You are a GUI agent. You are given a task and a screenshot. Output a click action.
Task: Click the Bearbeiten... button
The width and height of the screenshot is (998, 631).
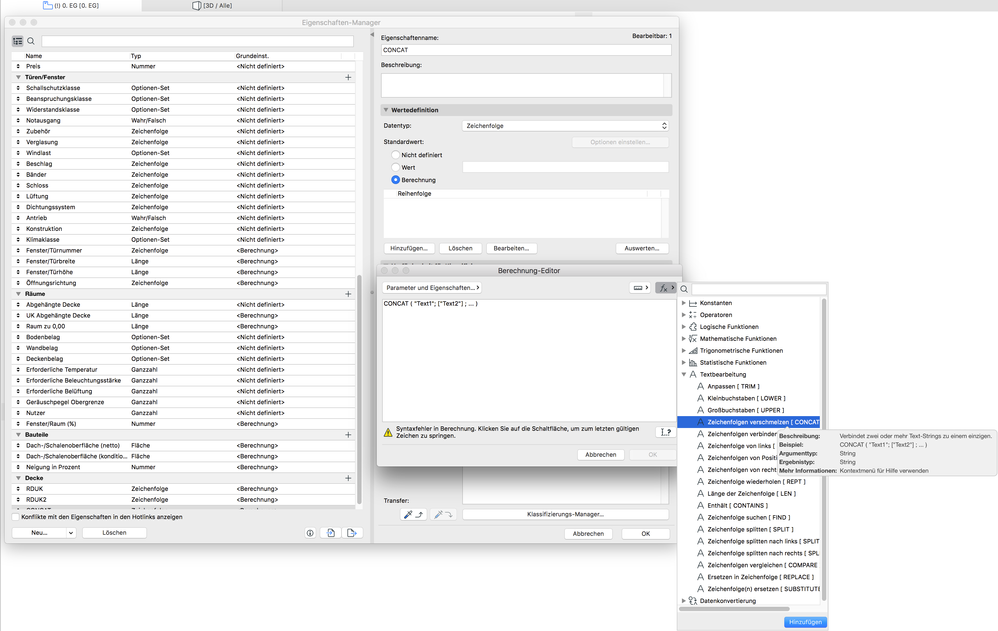point(511,248)
